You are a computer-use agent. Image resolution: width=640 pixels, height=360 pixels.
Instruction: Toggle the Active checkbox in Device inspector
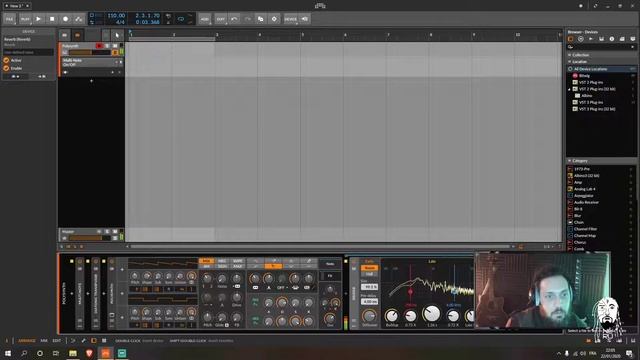tap(6, 60)
